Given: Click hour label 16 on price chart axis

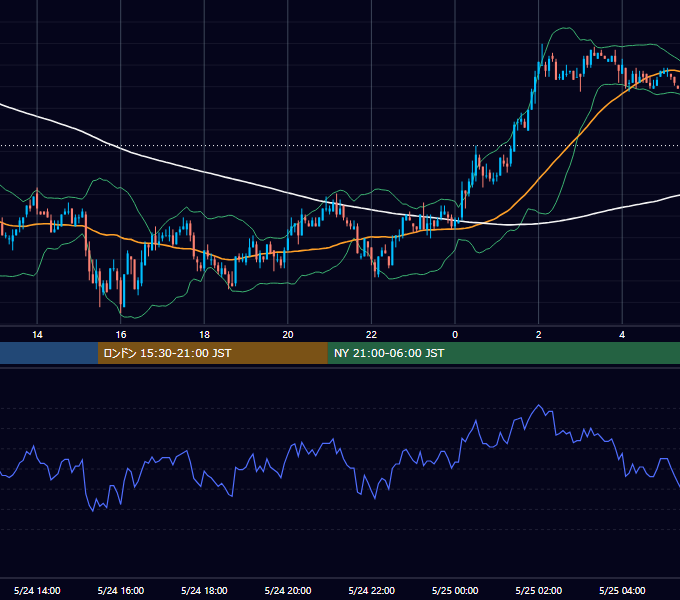Looking at the screenshot, I should click(121, 335).
